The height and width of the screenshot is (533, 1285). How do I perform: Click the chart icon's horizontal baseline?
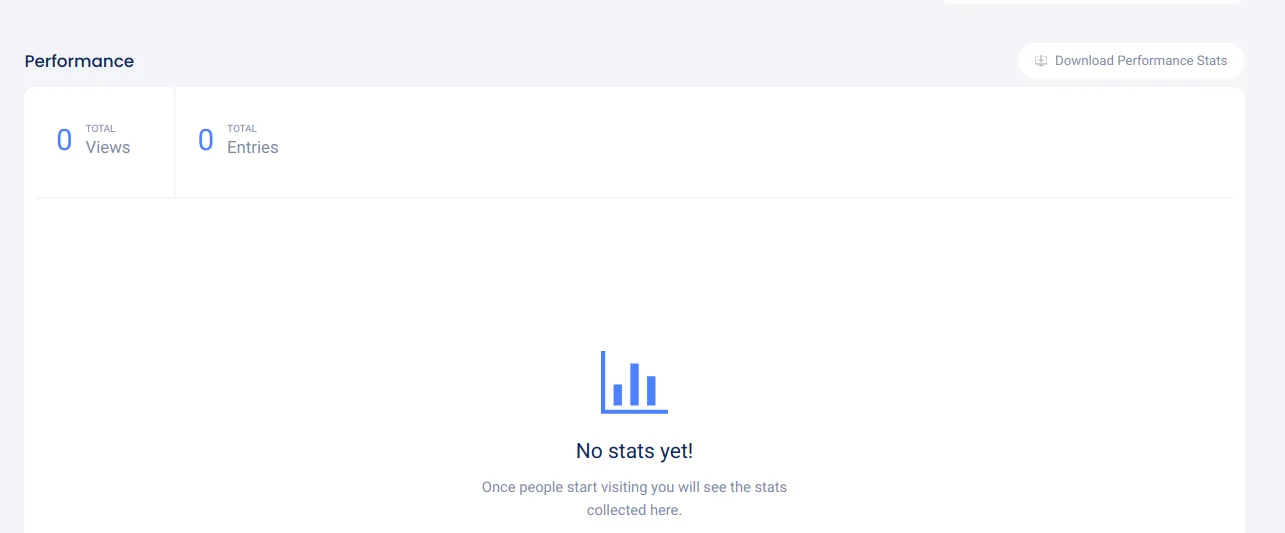tap(634, 411)
